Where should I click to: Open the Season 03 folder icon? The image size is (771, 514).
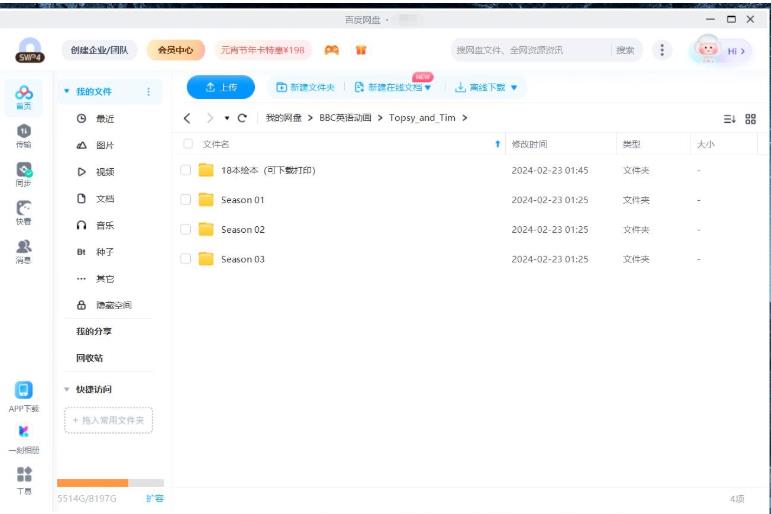[x=206, y=259]
